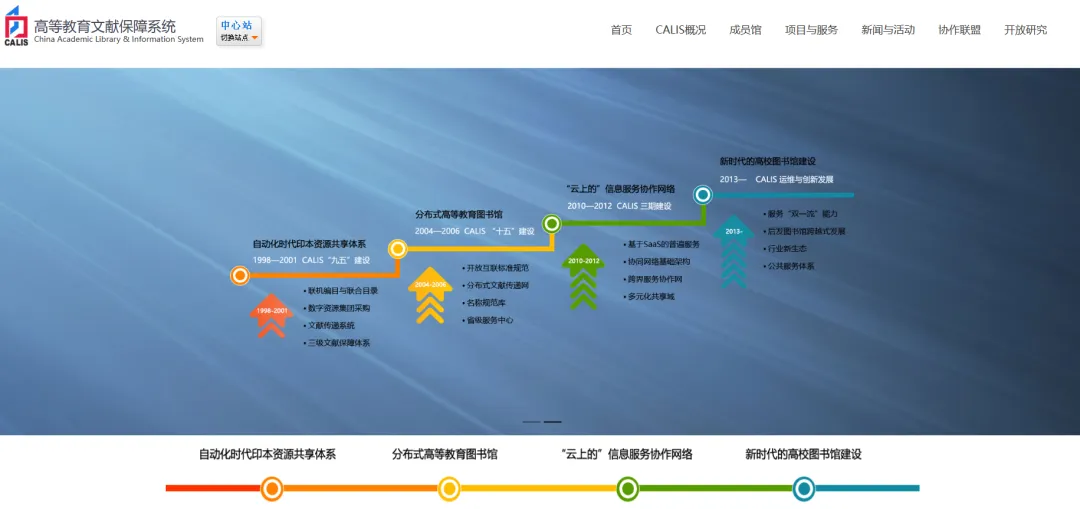1080x509 pixels.
Task: Click bullet 基于SaaS的普遍服务
Action: click(x=661, y=245)
